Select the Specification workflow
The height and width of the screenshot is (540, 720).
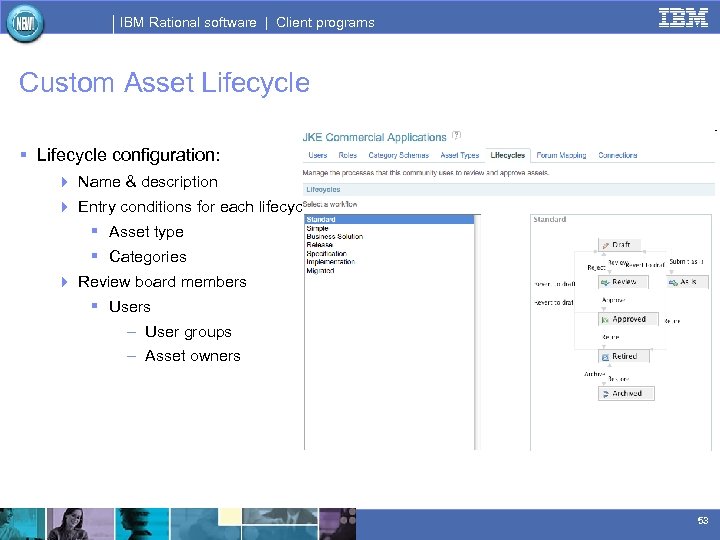click(x=326, y=253)
